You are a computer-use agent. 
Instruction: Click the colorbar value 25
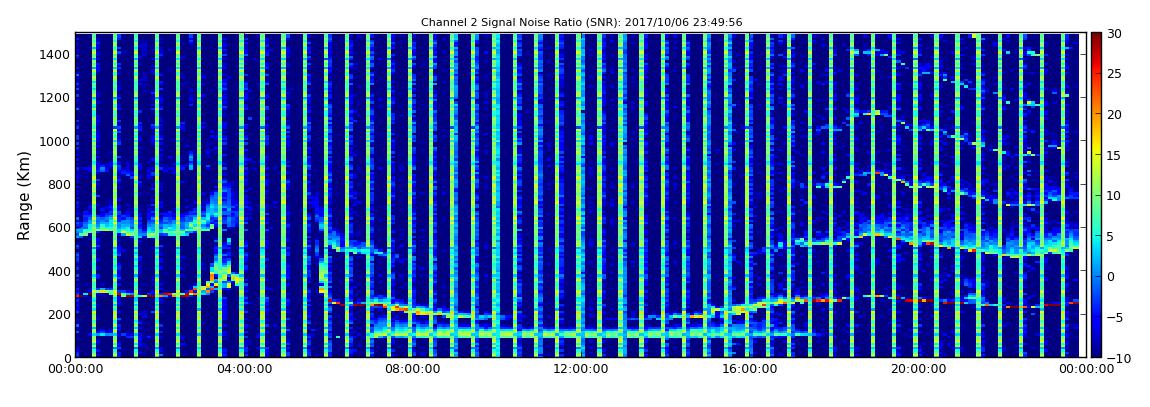coord(1115,73)
